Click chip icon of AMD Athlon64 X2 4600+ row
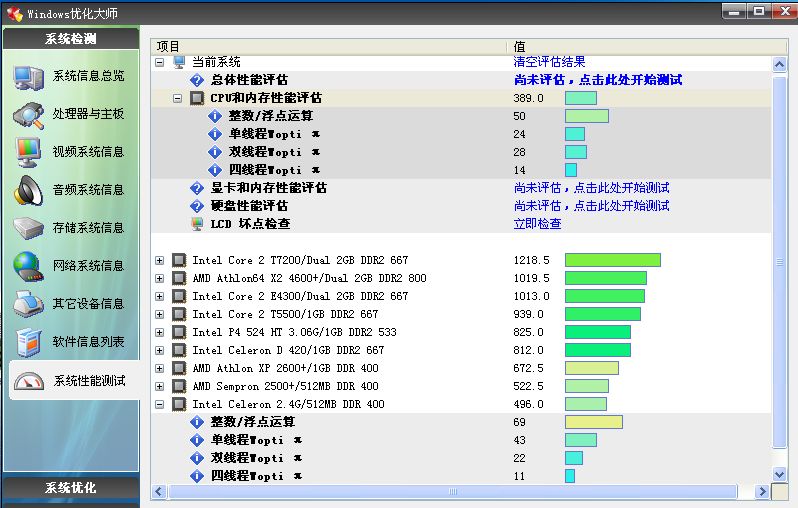This screenshot has height=508, width=798. pyautogui.click(x=179, y=278)
